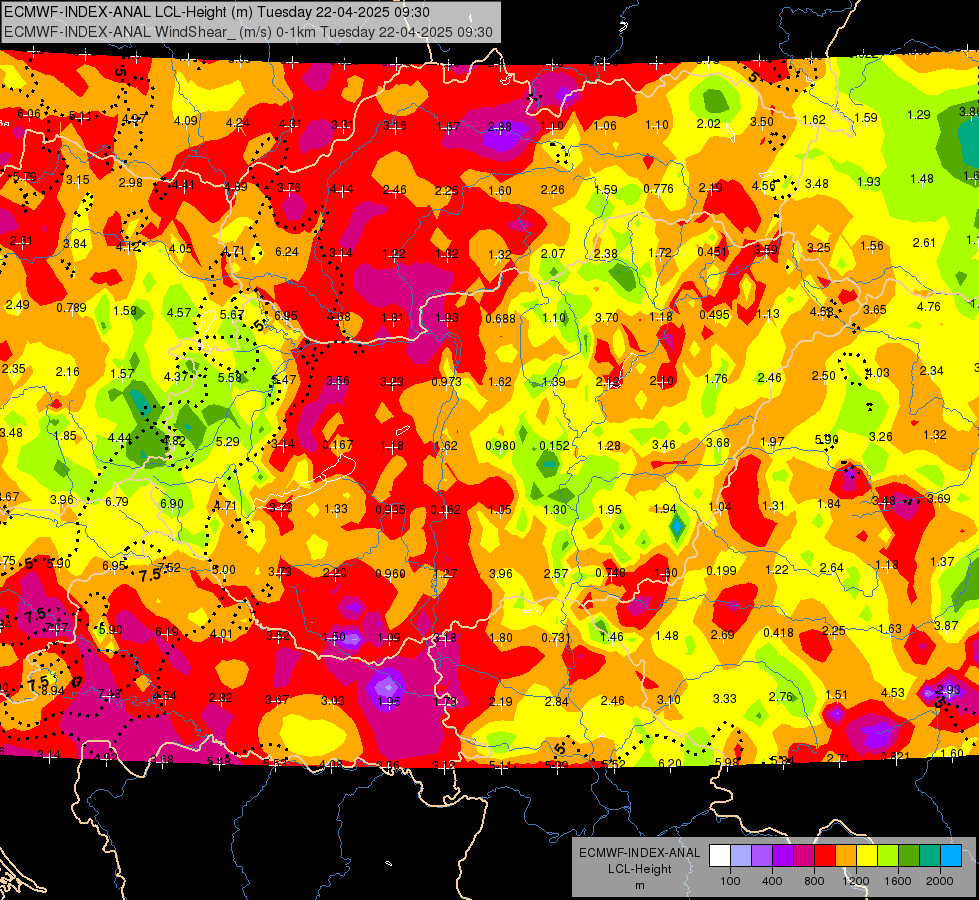
Task: Click the legend tick label 2000
Action: pos(940,881)
